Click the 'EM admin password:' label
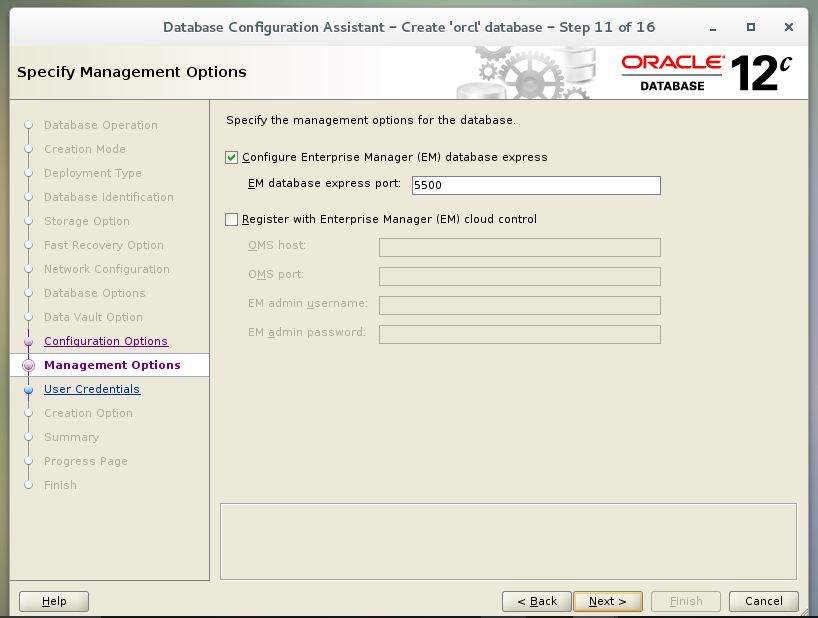818x618 pixels. tap(307, 332)
